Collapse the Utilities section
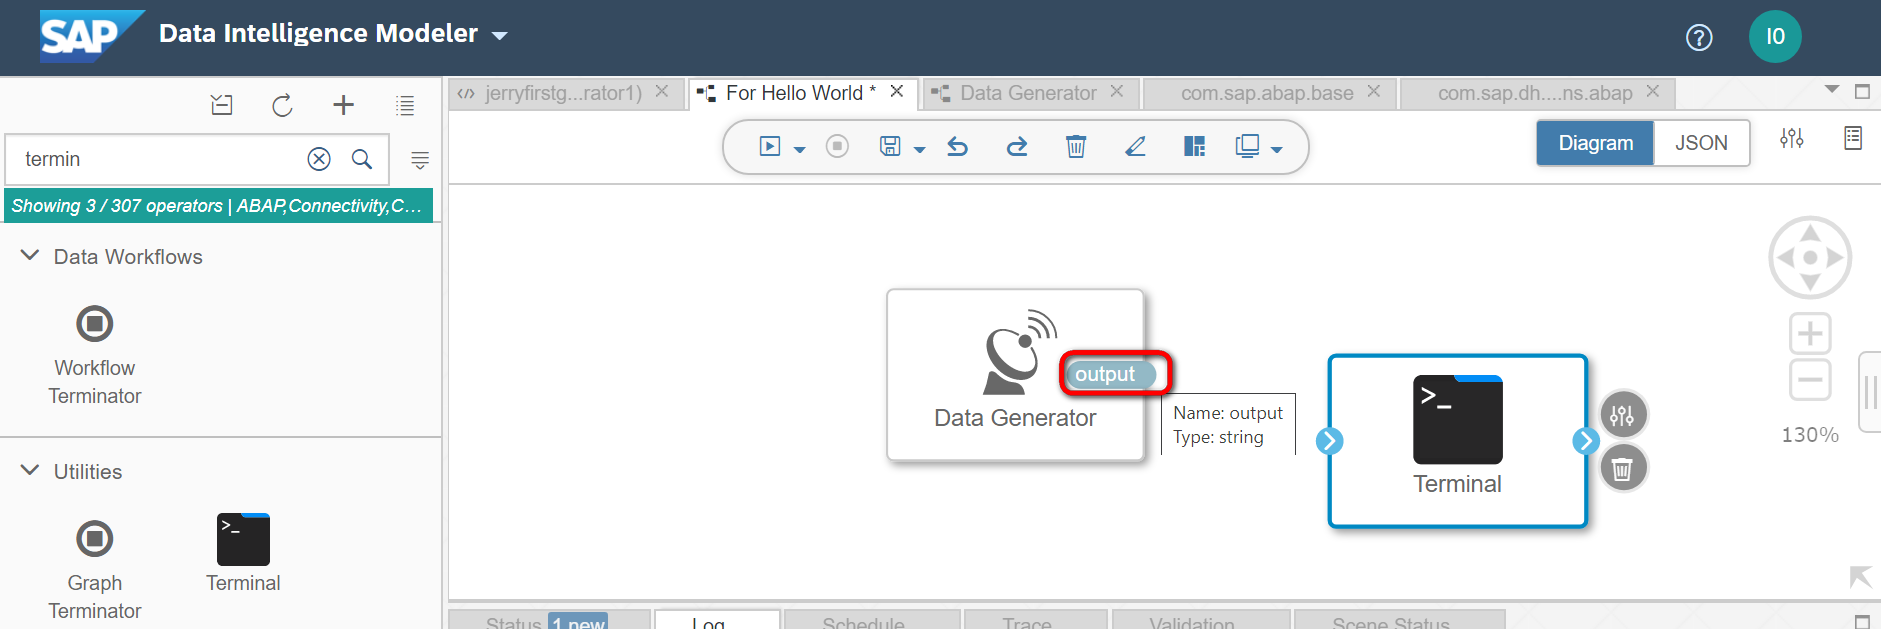The height and width of the screenshot is (629, 1881). (30, 471)
